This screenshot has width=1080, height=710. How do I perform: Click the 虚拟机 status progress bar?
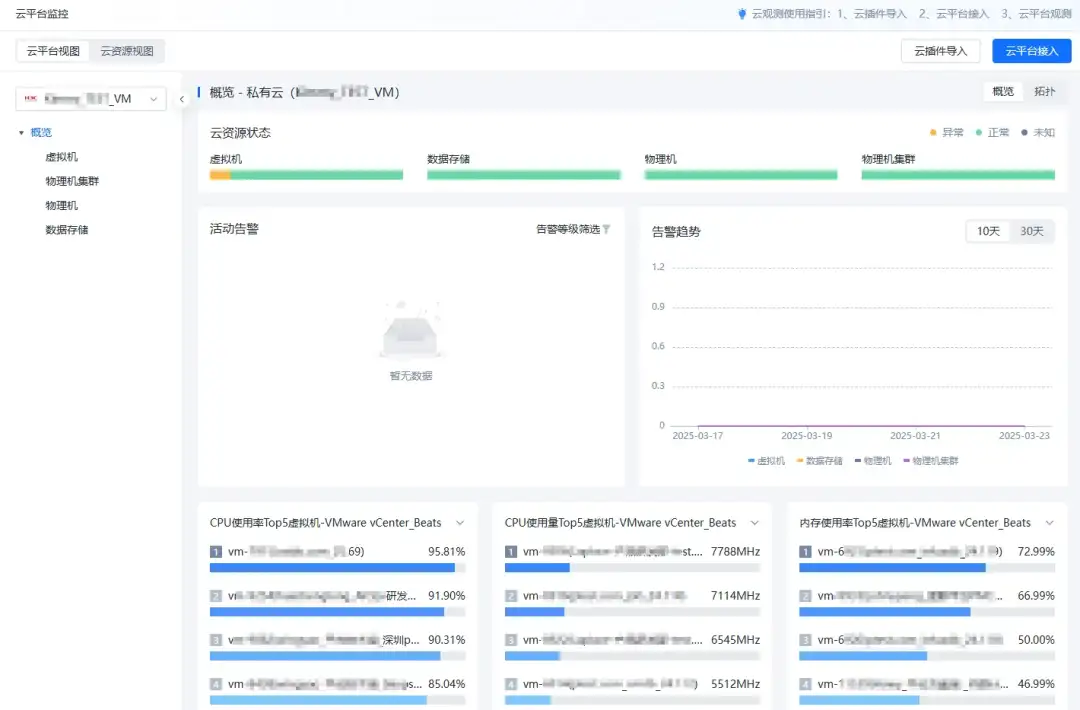(307, 175)
